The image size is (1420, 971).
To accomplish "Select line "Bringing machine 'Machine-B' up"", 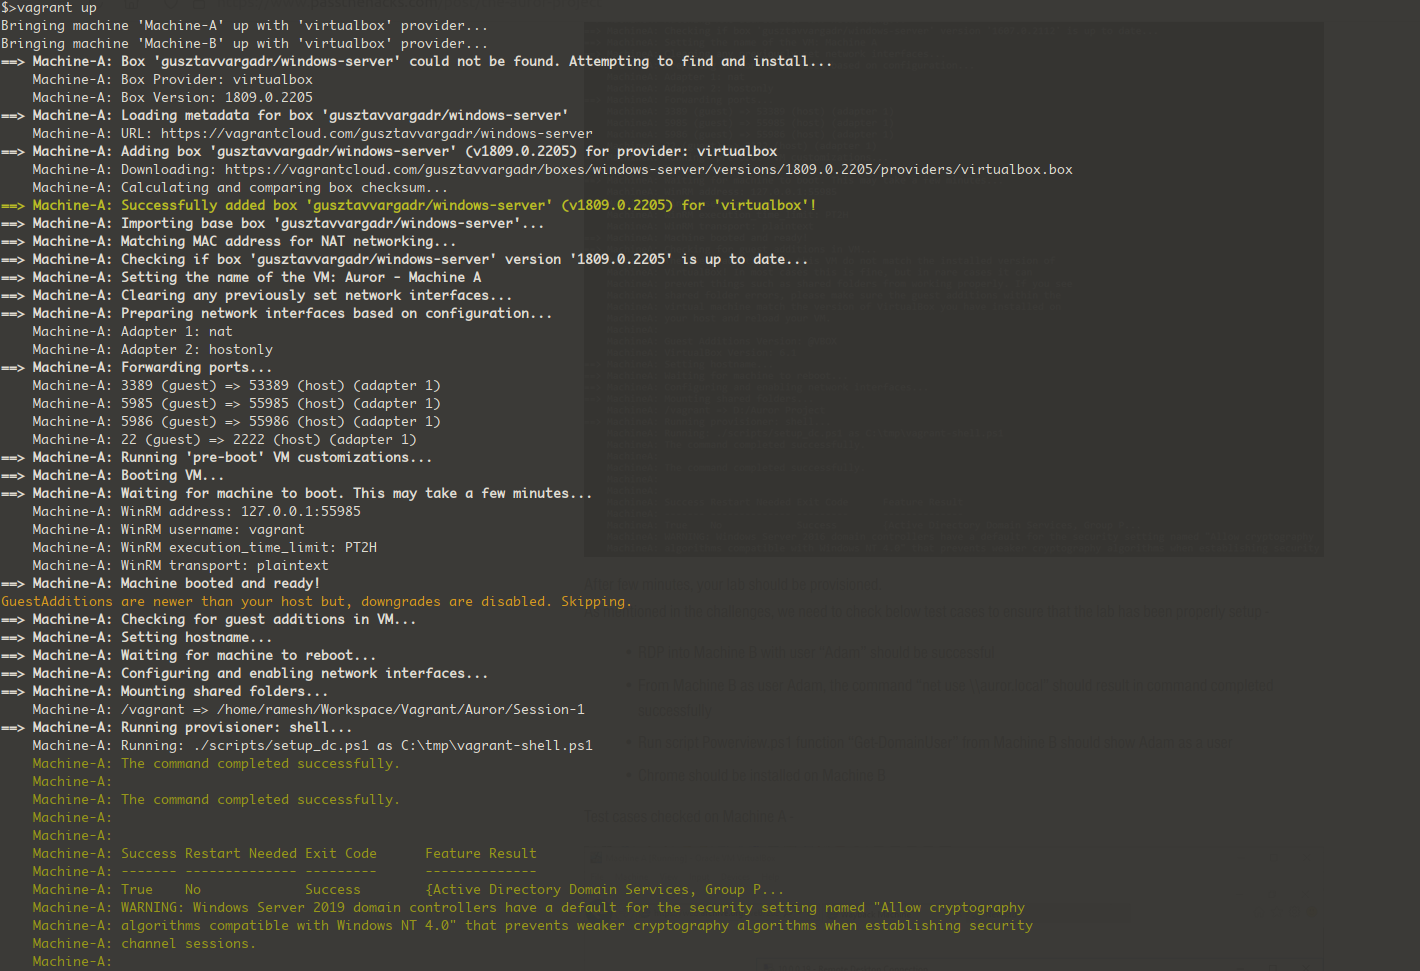I will (x=245, y=44).
